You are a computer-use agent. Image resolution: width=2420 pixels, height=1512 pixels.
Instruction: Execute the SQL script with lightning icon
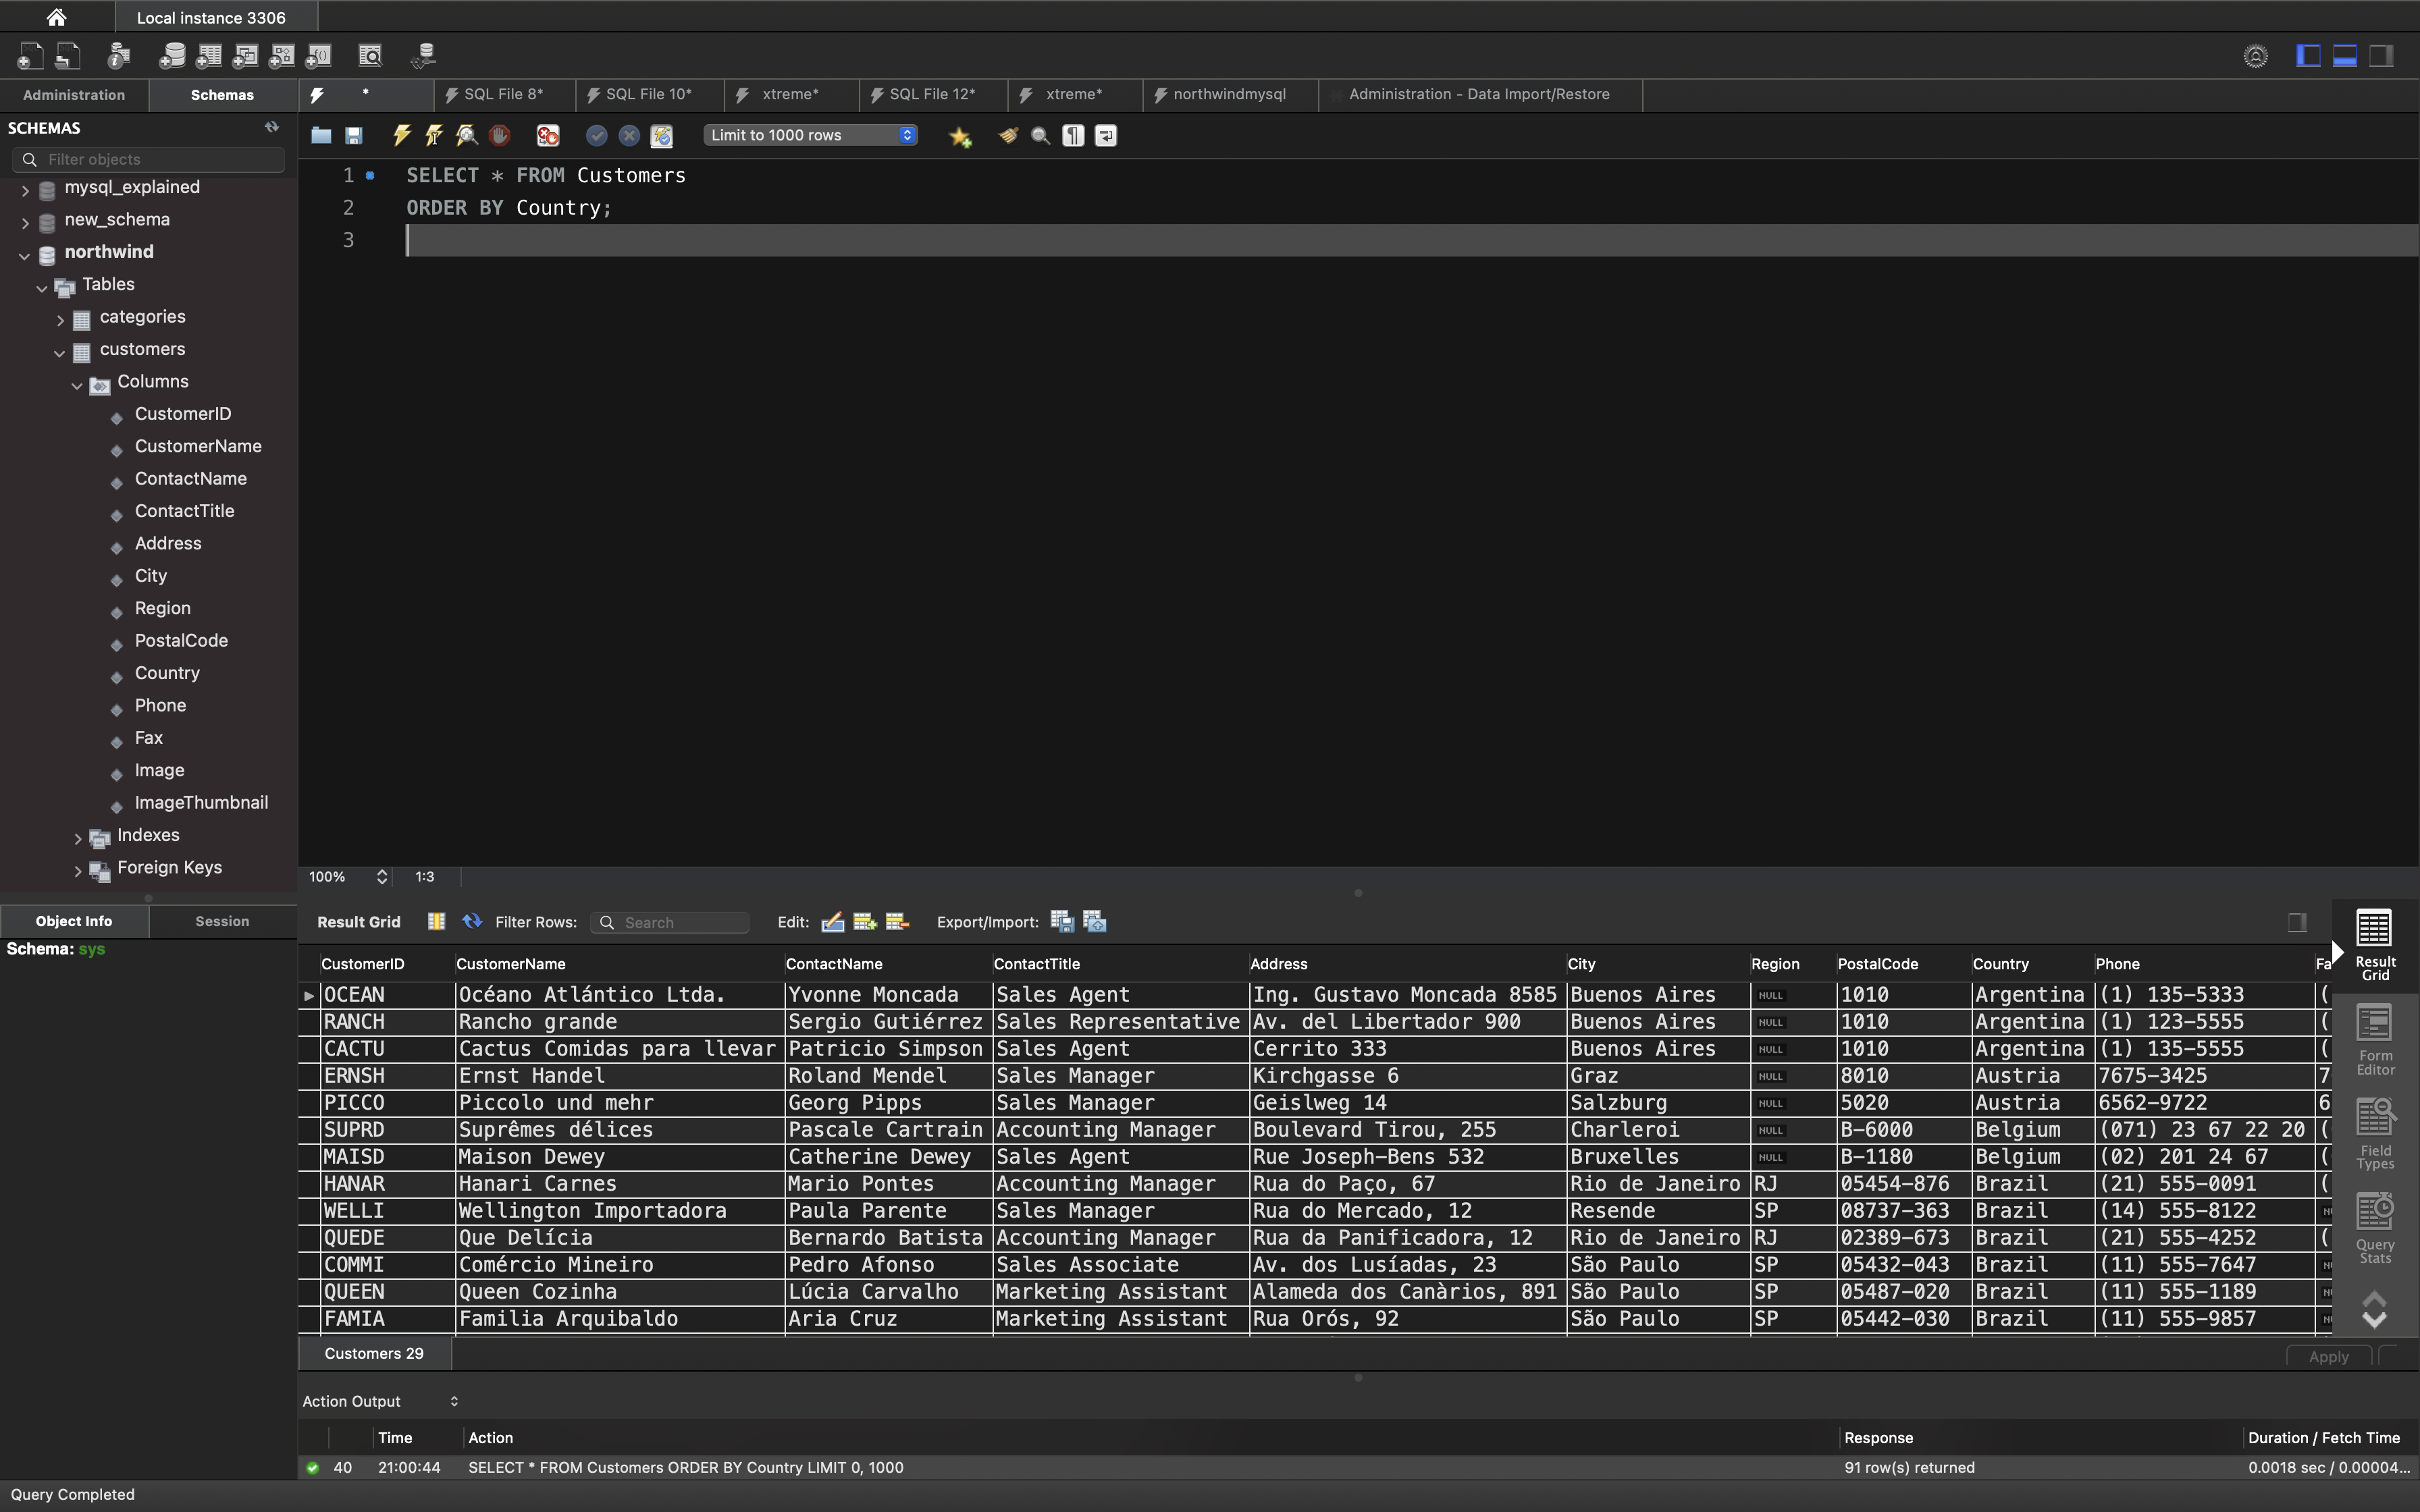coord(401,135)
